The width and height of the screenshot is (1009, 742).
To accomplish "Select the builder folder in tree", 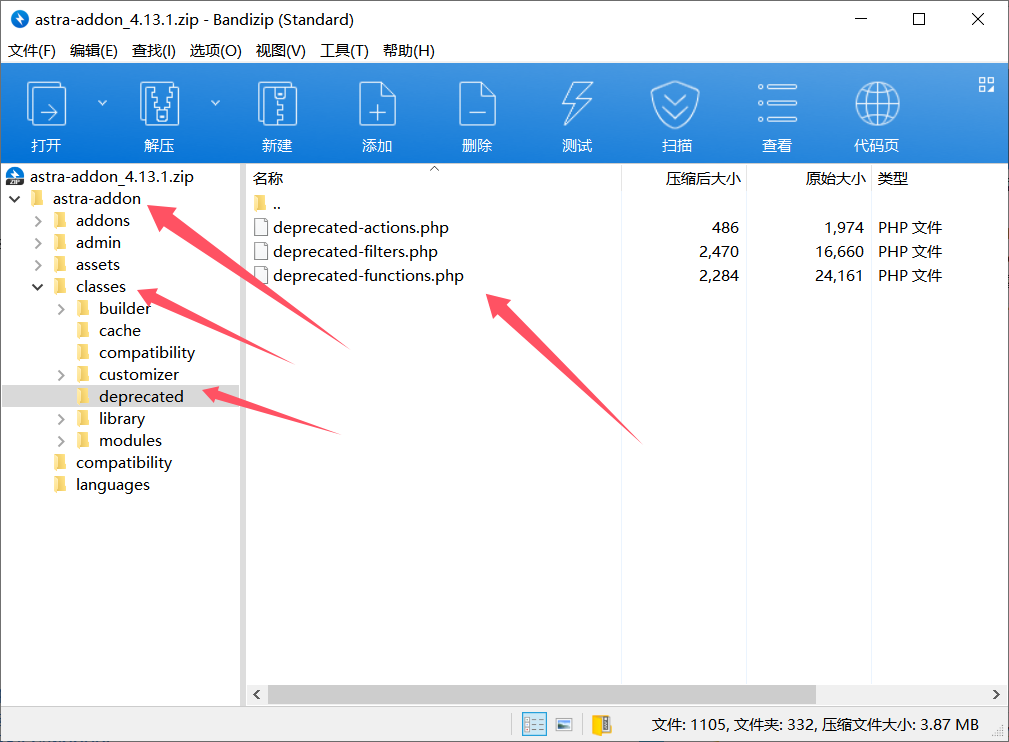I will (x=125, y=308).
